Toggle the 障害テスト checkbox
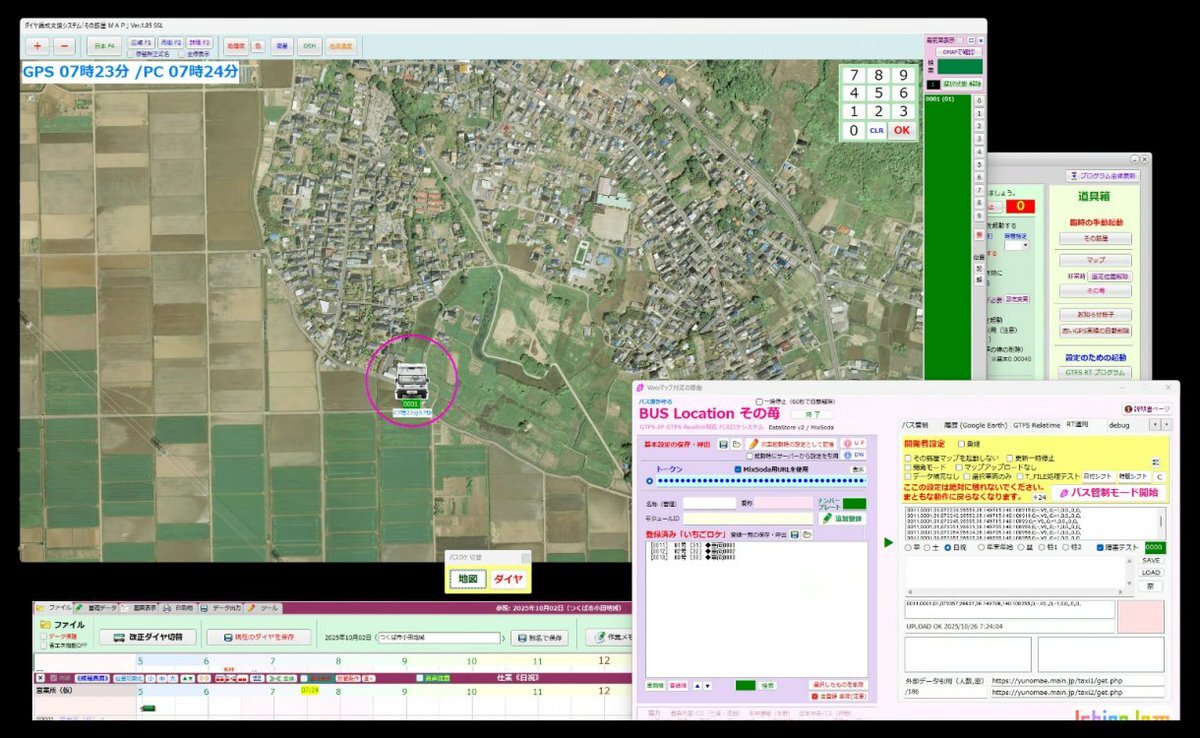Viewport: 1200px width, 738px height. [x=1101, y=548]
